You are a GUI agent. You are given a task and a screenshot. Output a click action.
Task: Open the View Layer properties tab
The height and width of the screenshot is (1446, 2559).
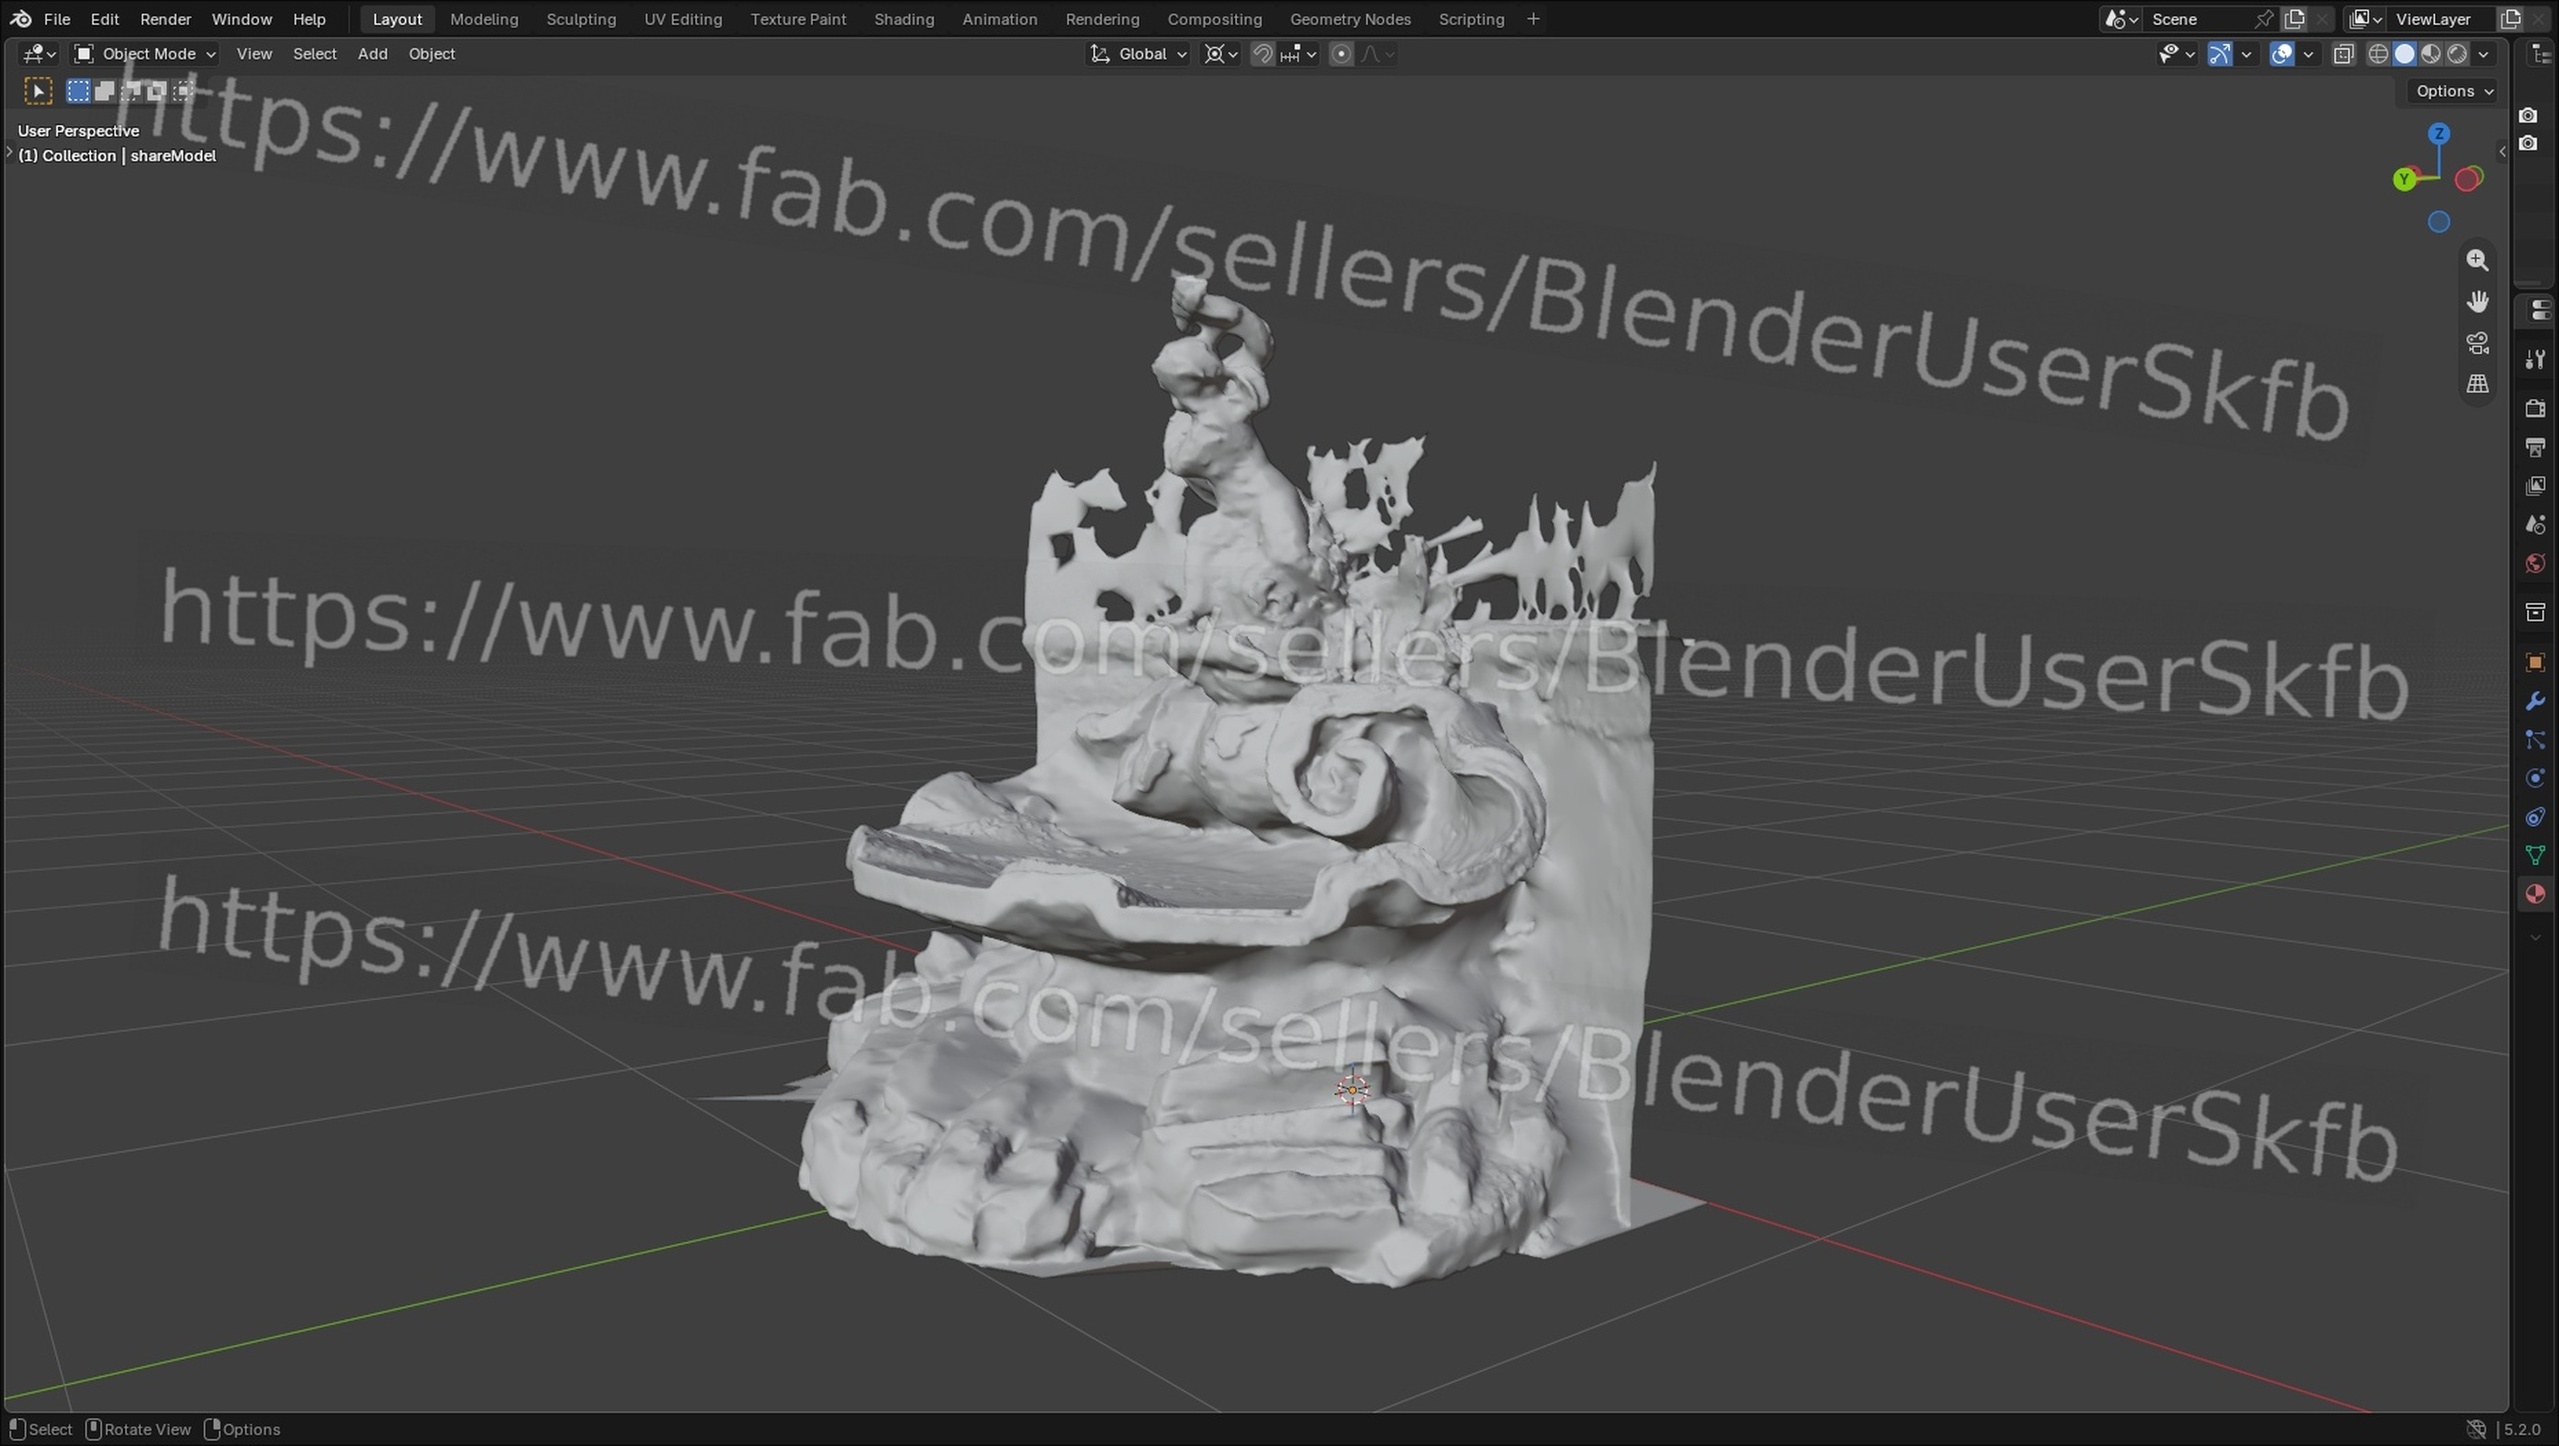tap(2535, 486)
